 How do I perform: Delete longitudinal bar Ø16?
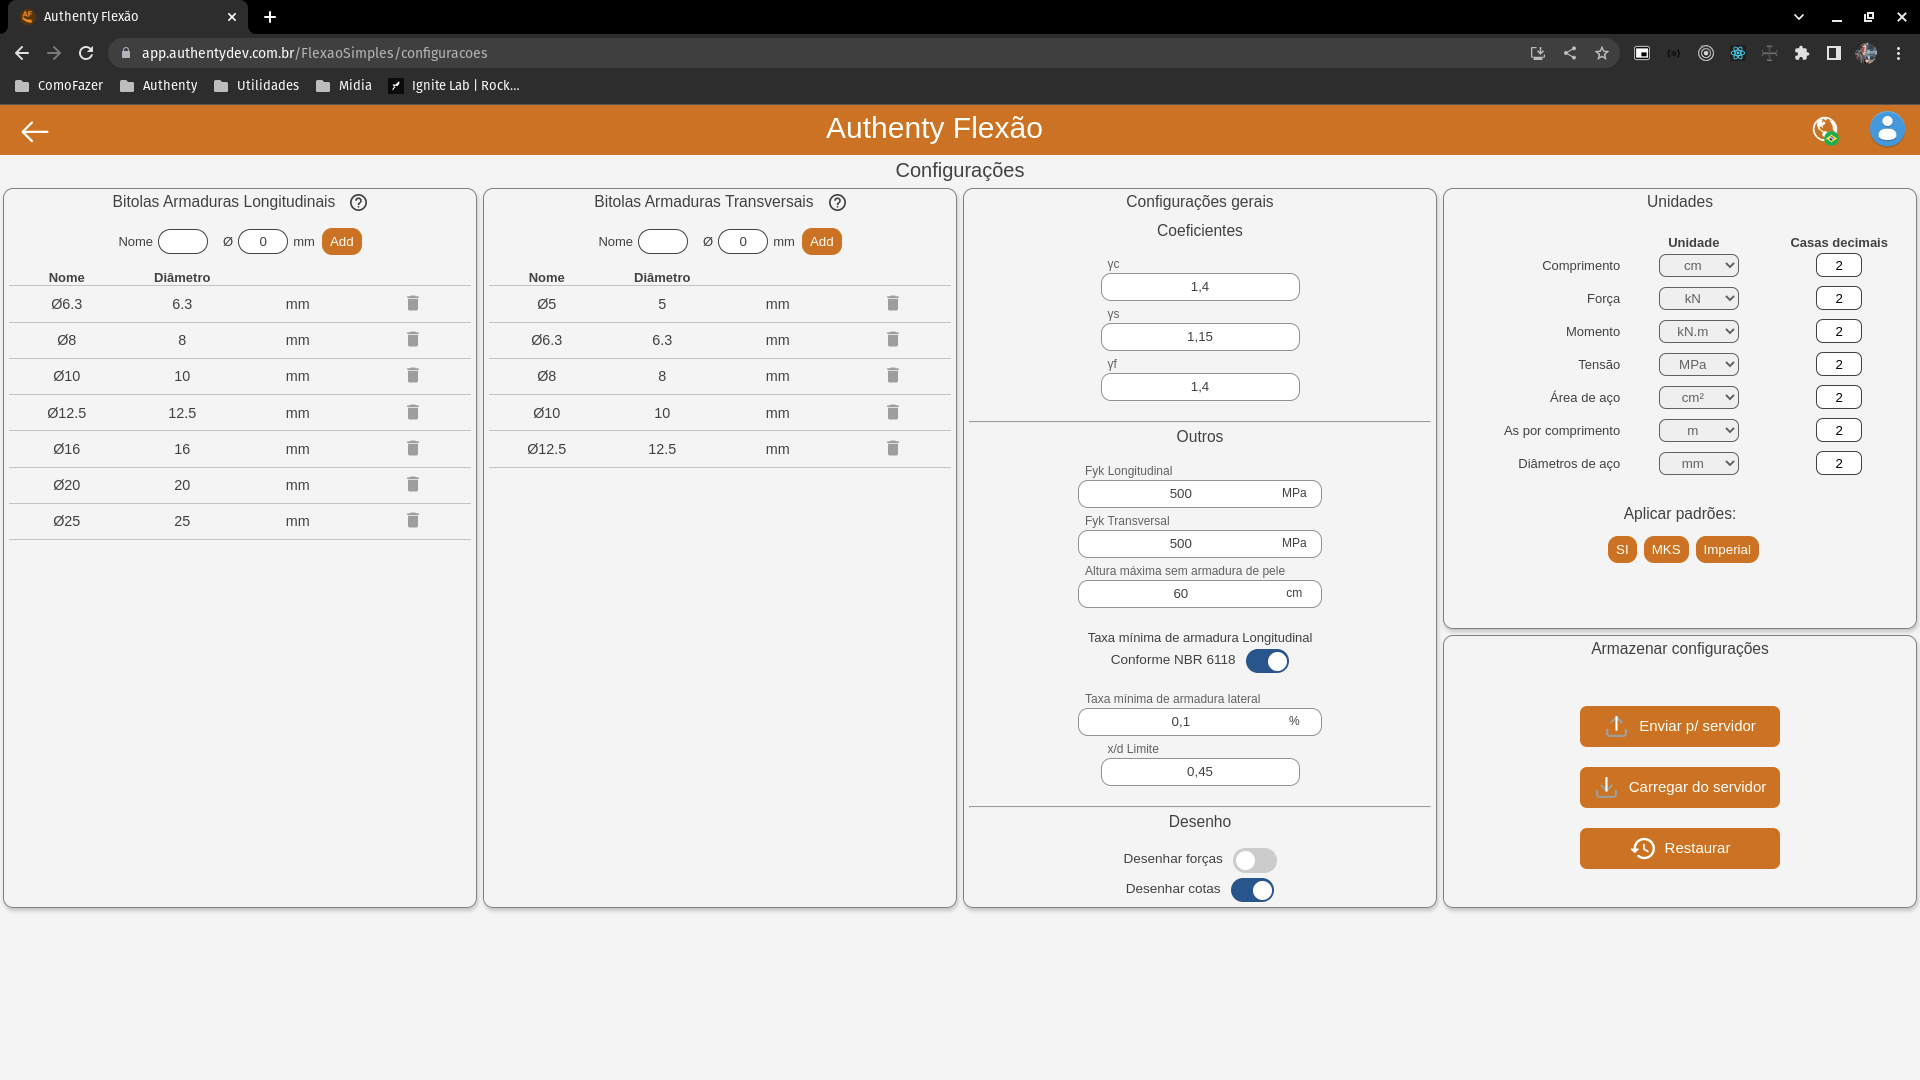(413, 448)
